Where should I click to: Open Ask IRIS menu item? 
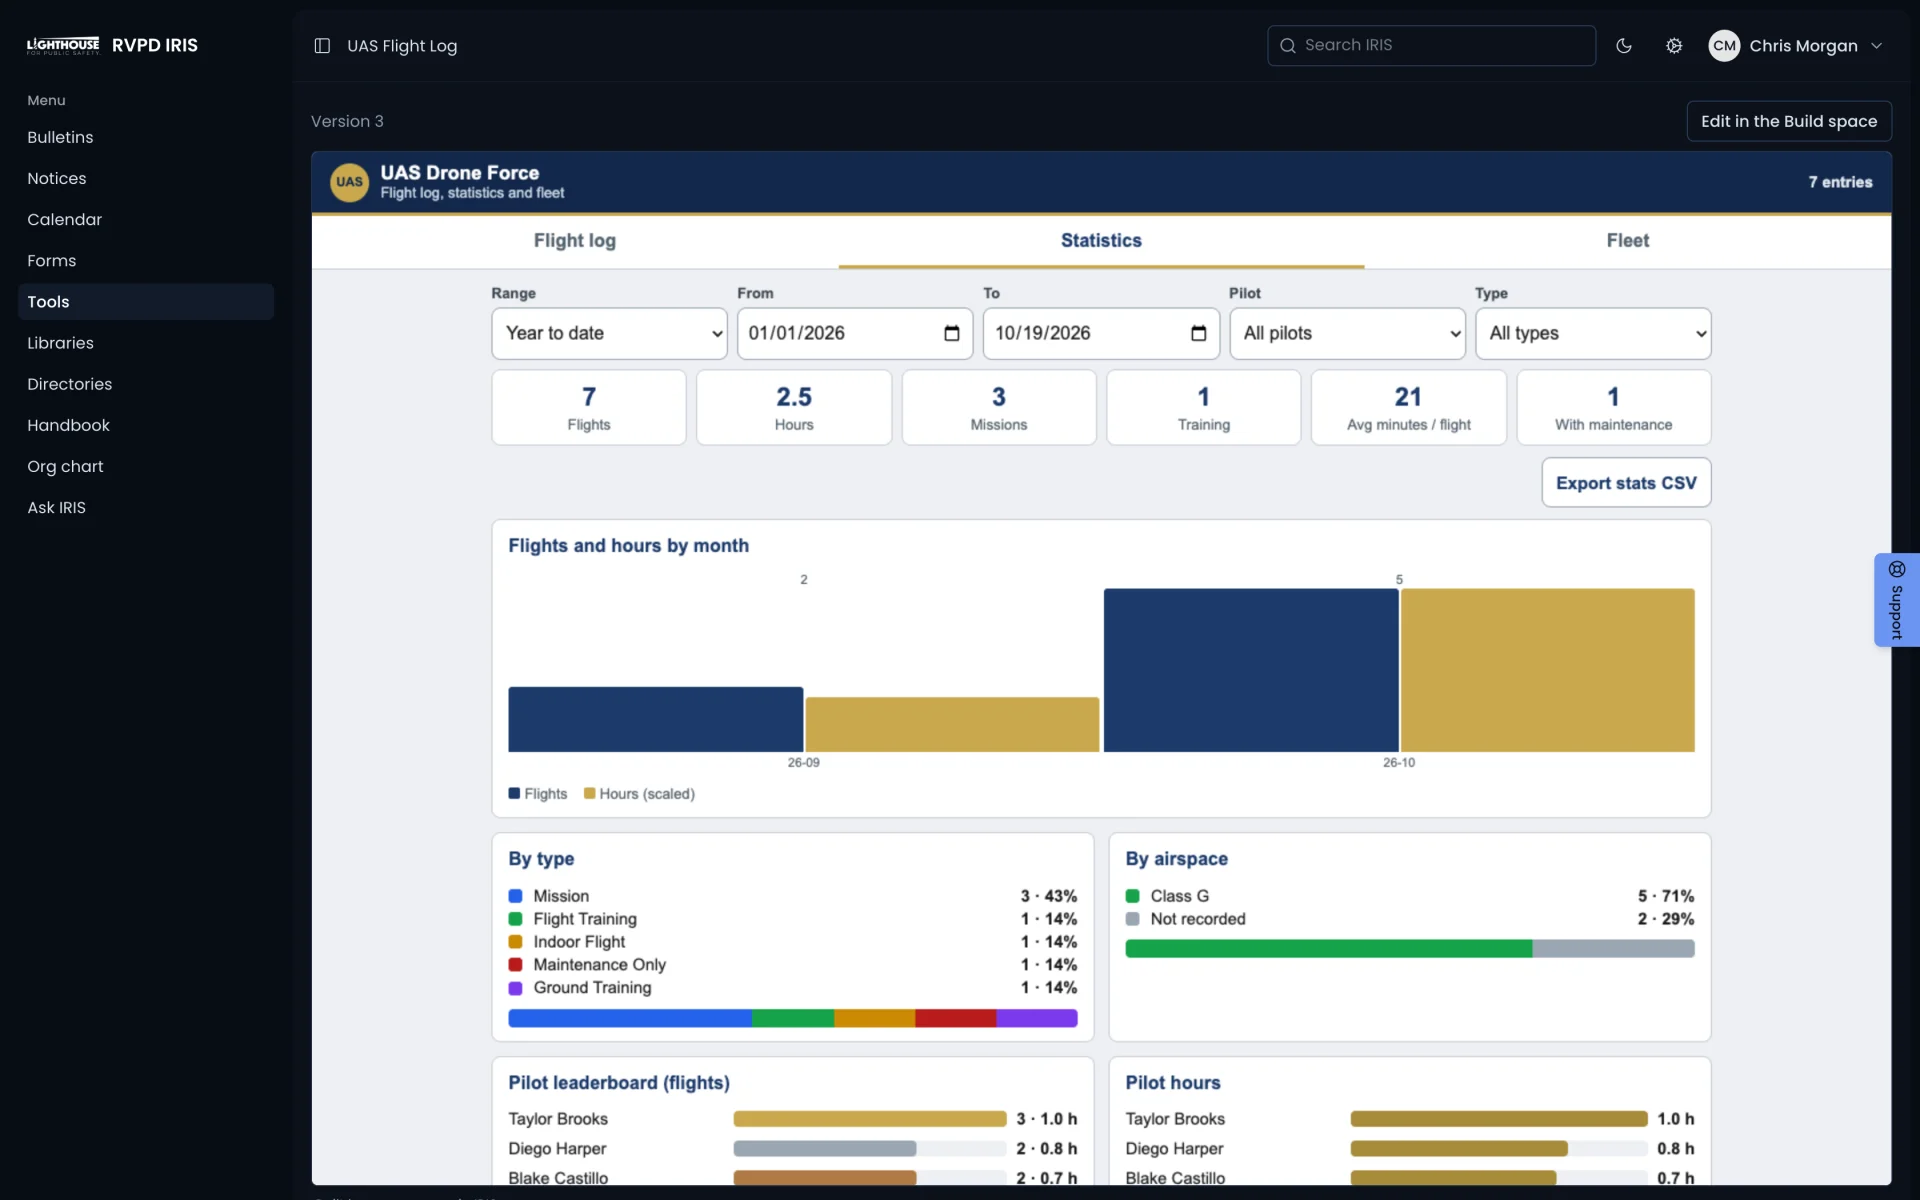coord(146,507)
